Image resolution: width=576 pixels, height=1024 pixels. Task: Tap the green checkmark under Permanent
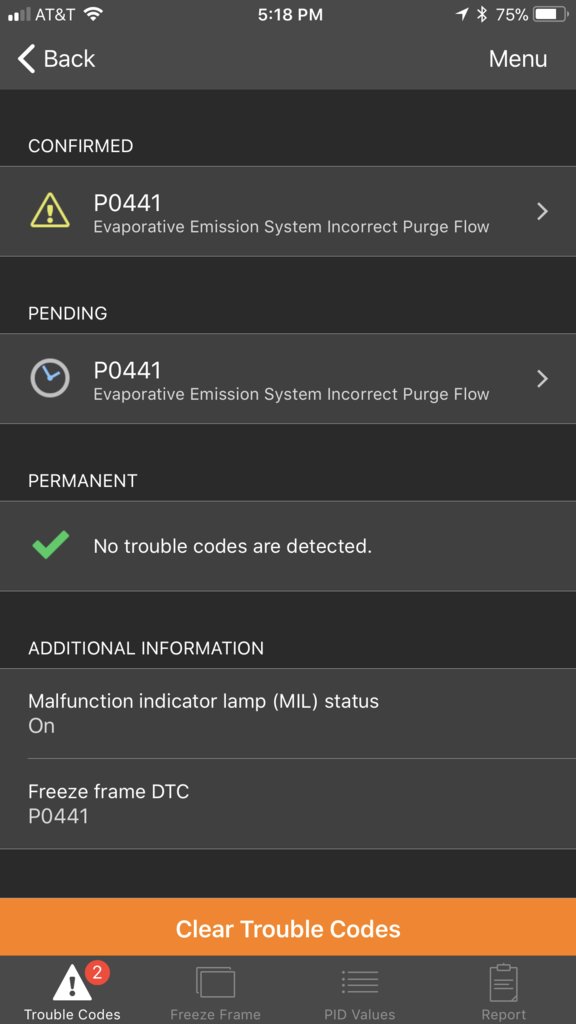point(50,545)
